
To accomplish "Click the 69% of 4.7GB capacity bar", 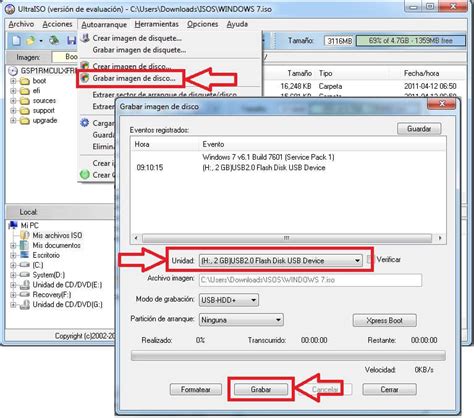I will [x=411, y=41].
